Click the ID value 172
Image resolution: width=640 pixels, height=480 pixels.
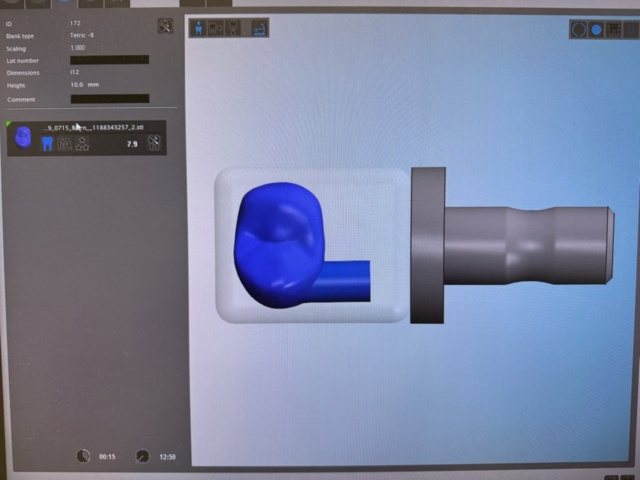tap(75, 23)
